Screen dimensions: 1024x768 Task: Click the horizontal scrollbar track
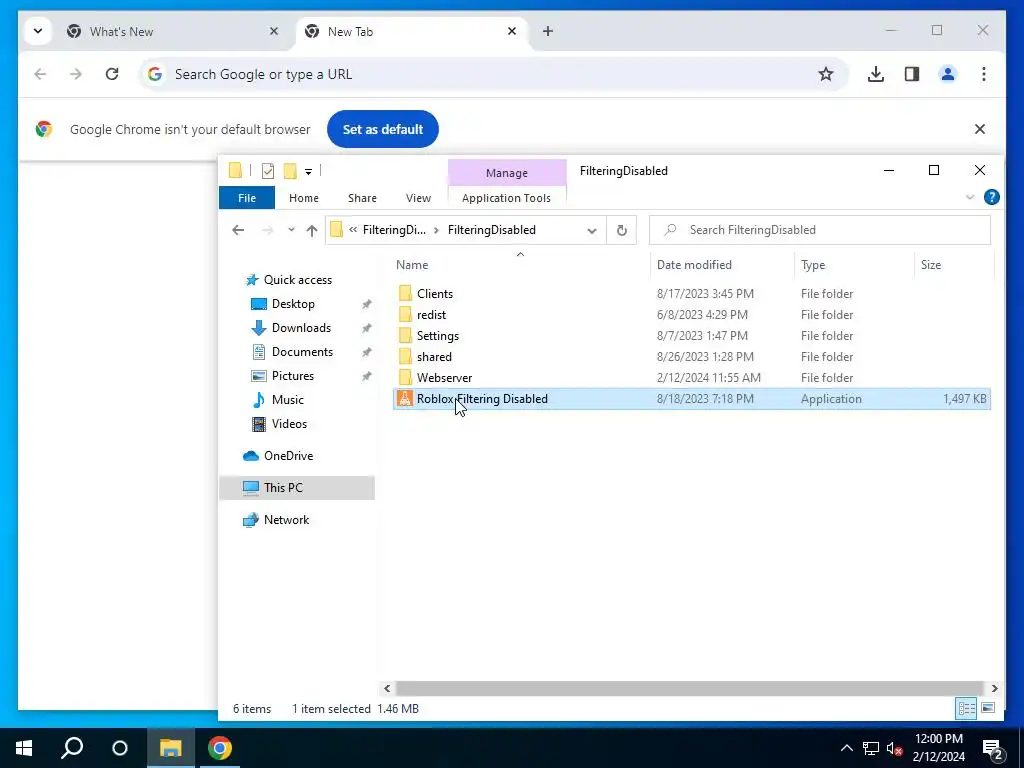(690, 688)
